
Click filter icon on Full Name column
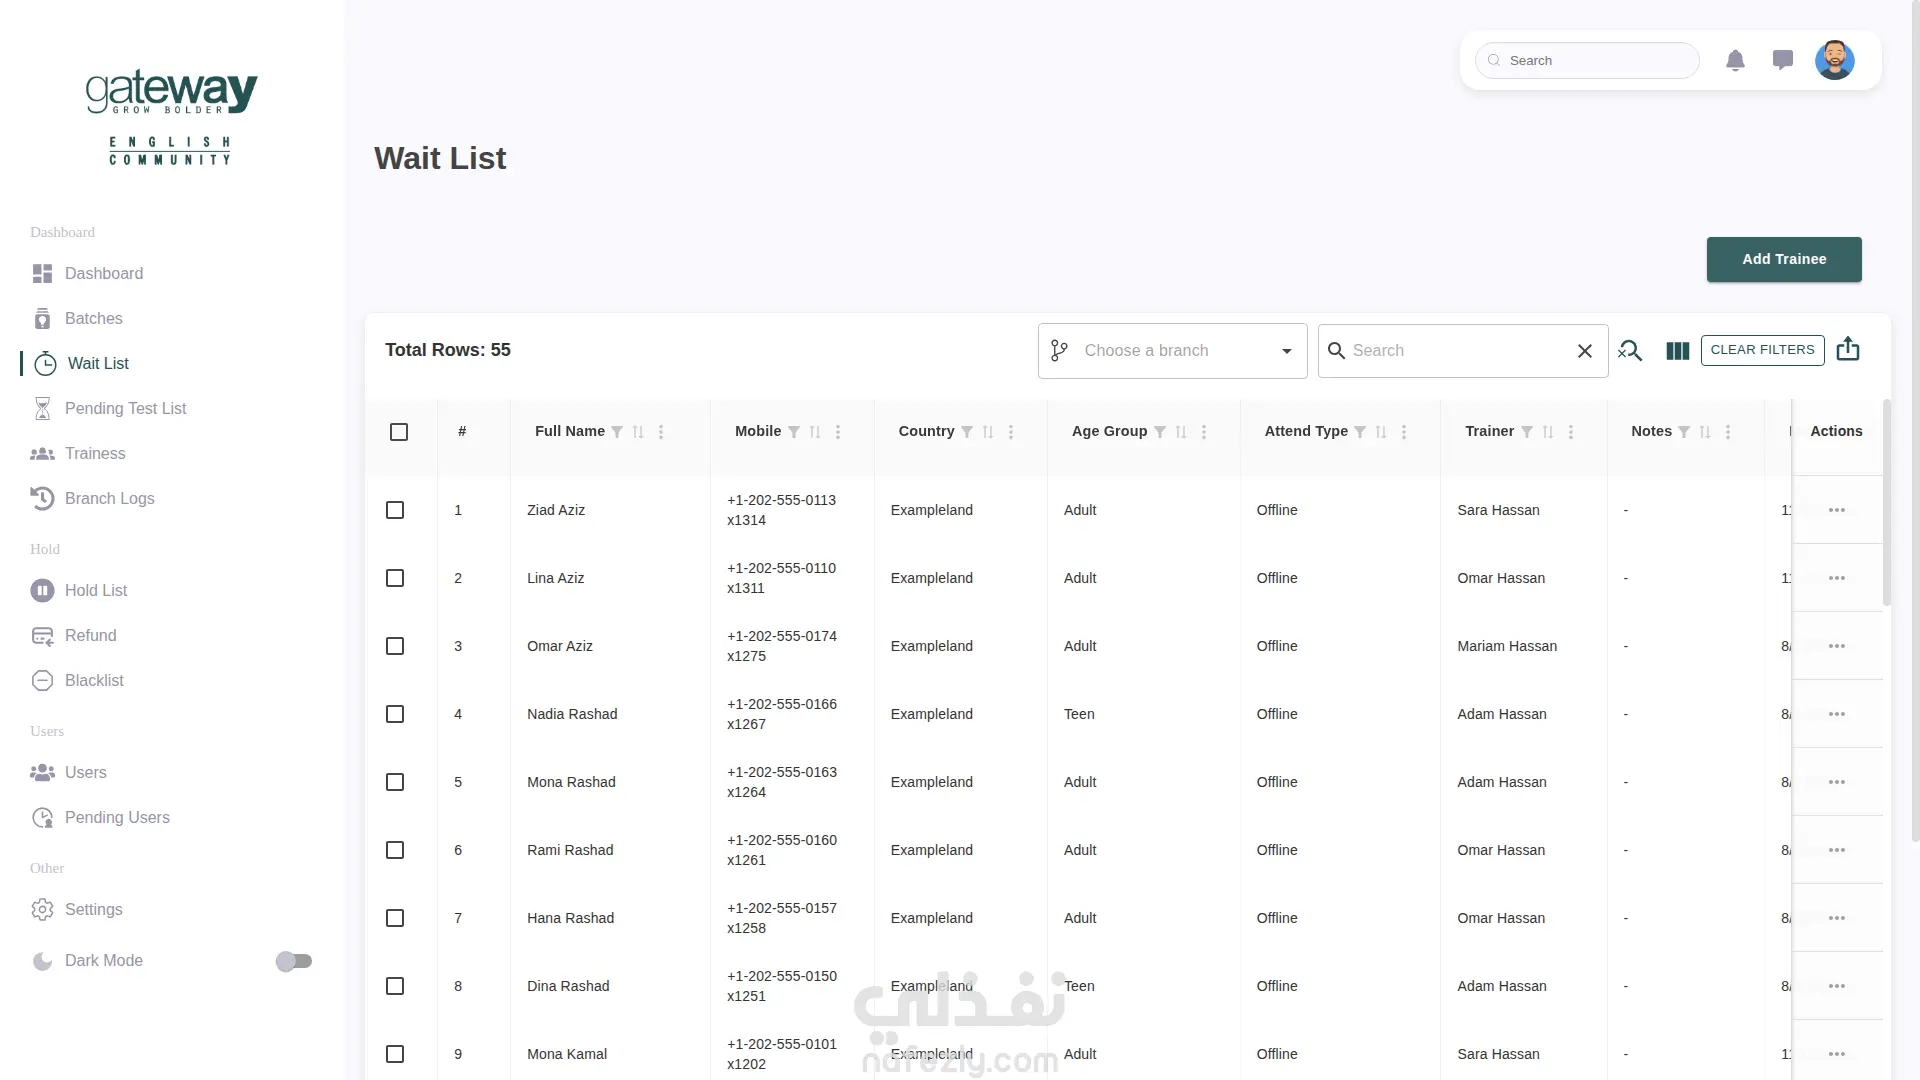pyautogui.click(x=617, y=432)
